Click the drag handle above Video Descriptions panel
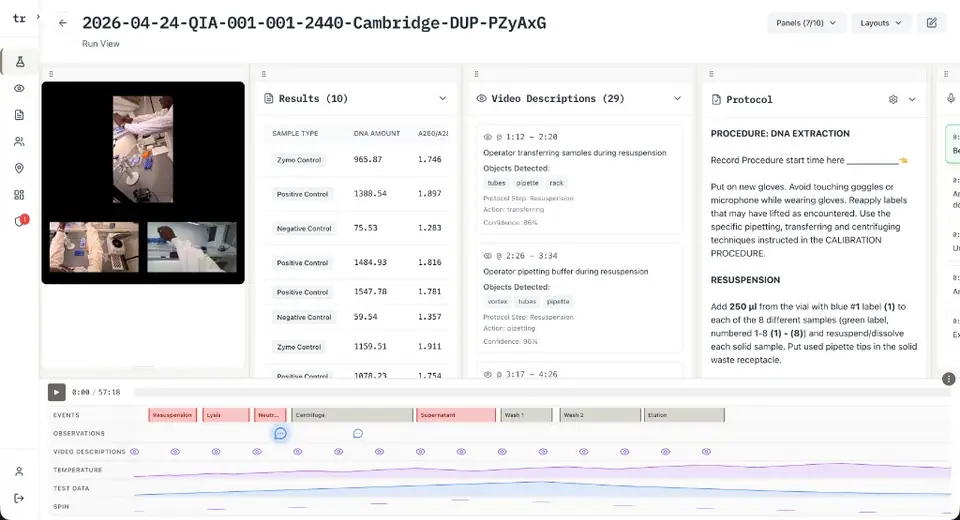 (x=476, y=74)
